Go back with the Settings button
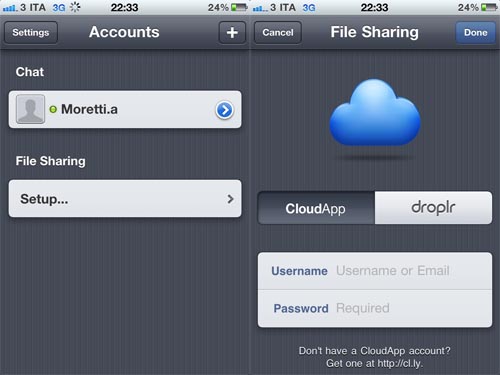500x375 pixels. point(31,32)
